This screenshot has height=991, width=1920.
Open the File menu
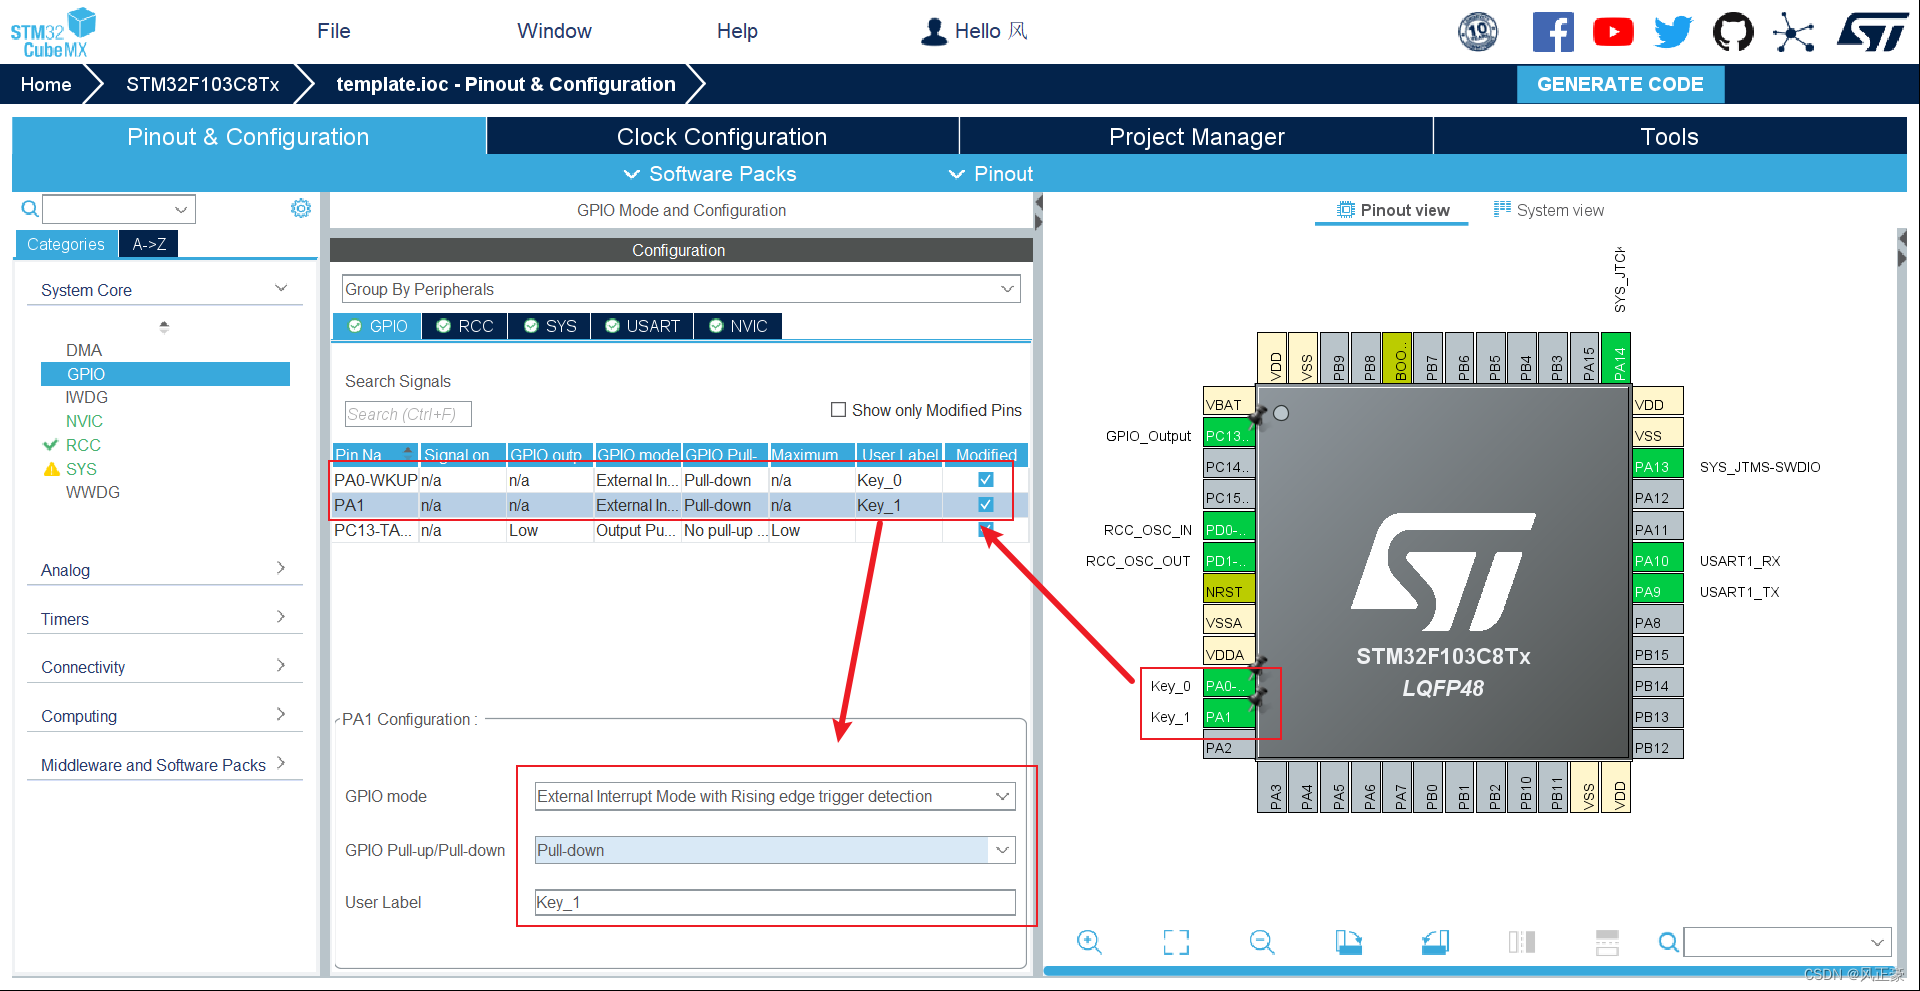334,31
